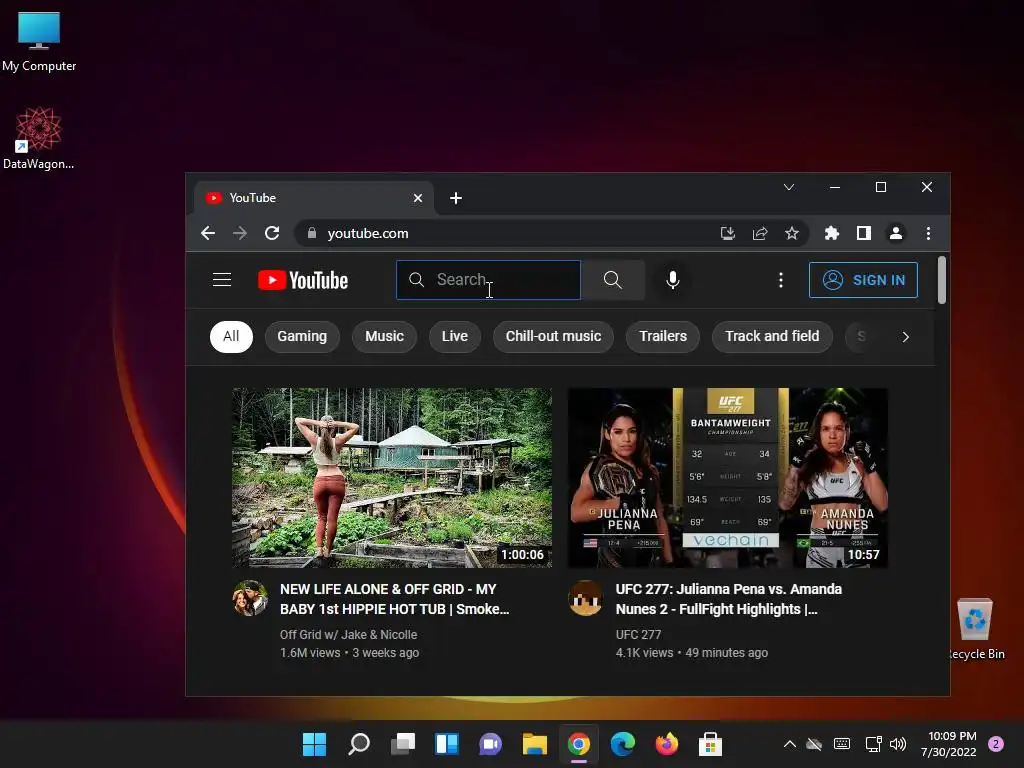Bookmark this tab with star icon
This screenshot has width=1024, height=768.
pos(792,233)
